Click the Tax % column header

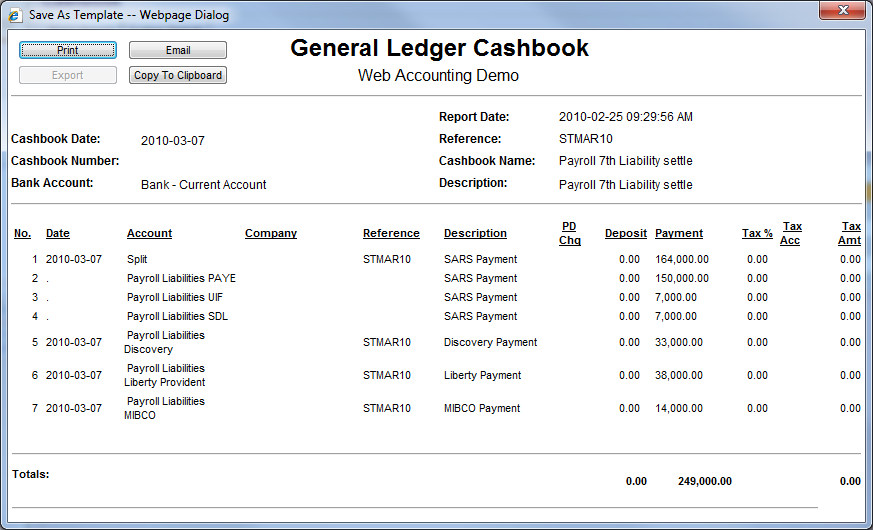pyautogui.click(x=757, y=233)
